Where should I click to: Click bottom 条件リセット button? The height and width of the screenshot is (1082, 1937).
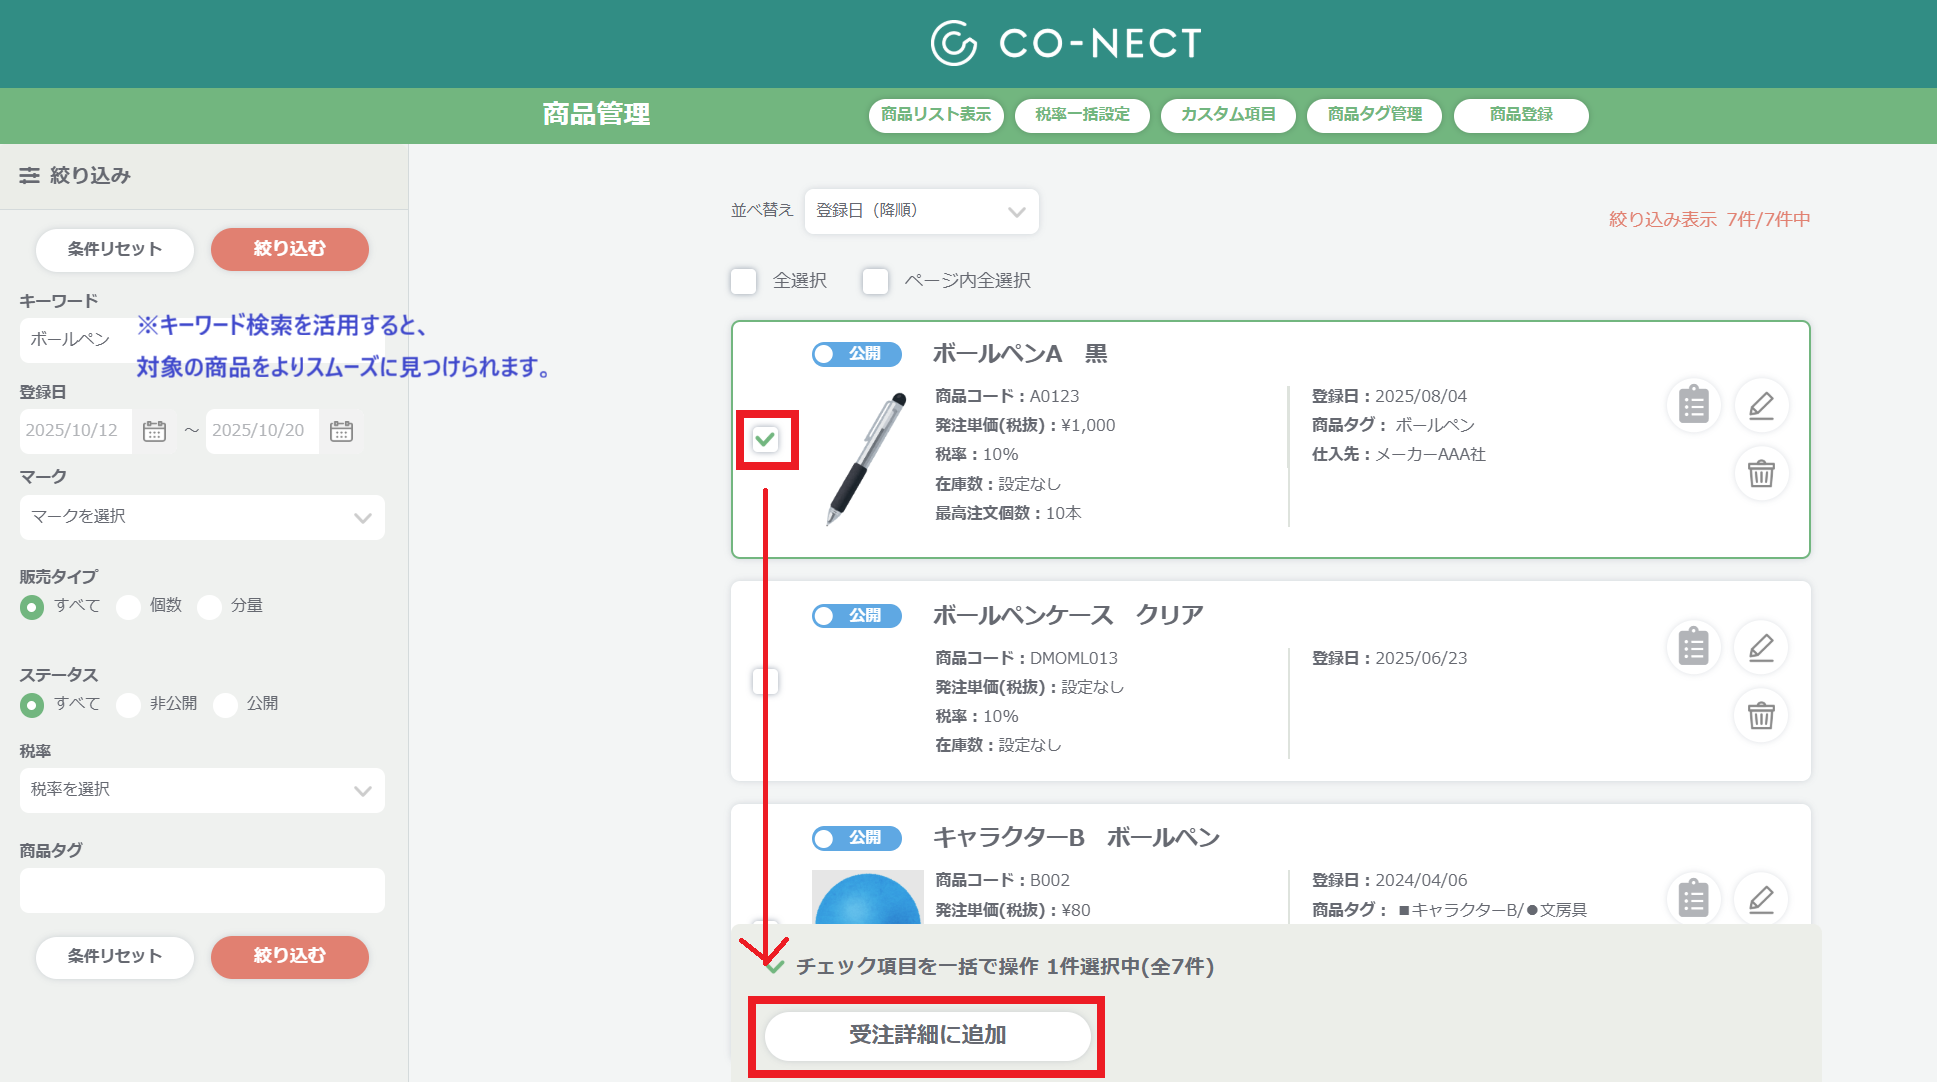coord(115,957)
